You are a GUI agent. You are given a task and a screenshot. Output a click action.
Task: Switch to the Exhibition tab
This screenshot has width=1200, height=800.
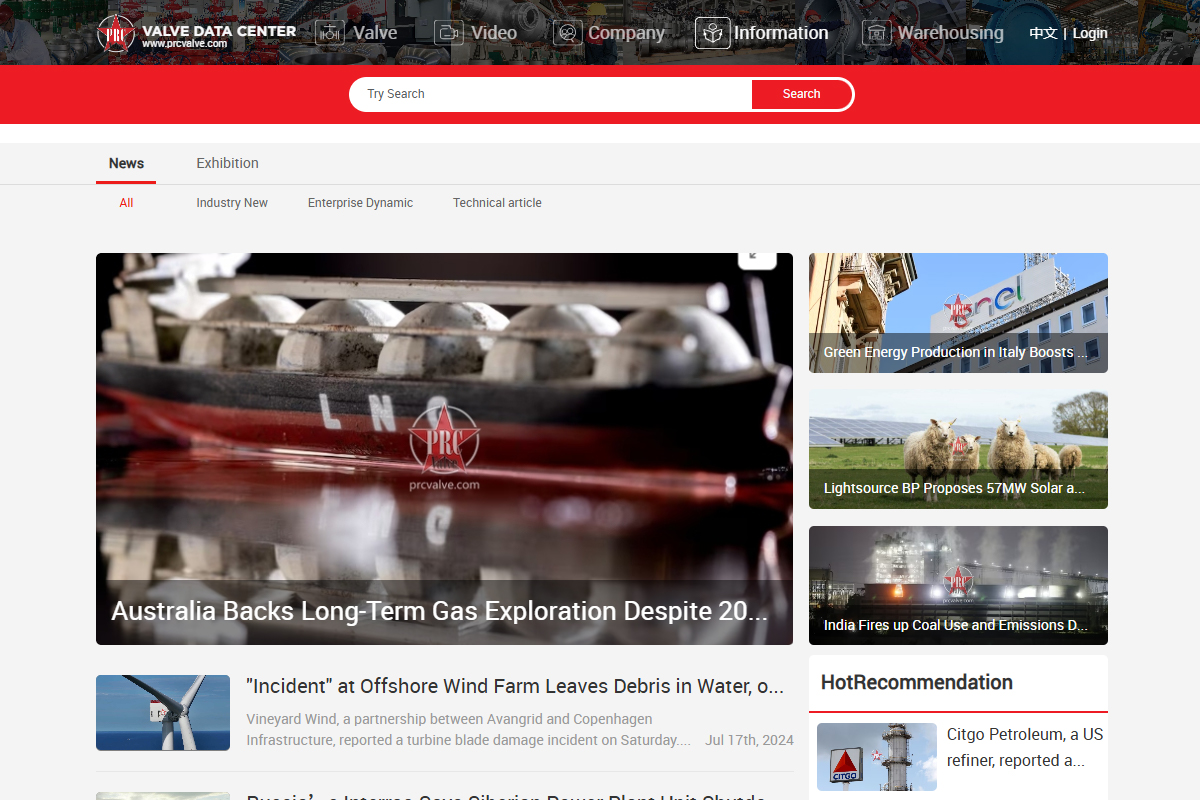[x=227, y=163]
